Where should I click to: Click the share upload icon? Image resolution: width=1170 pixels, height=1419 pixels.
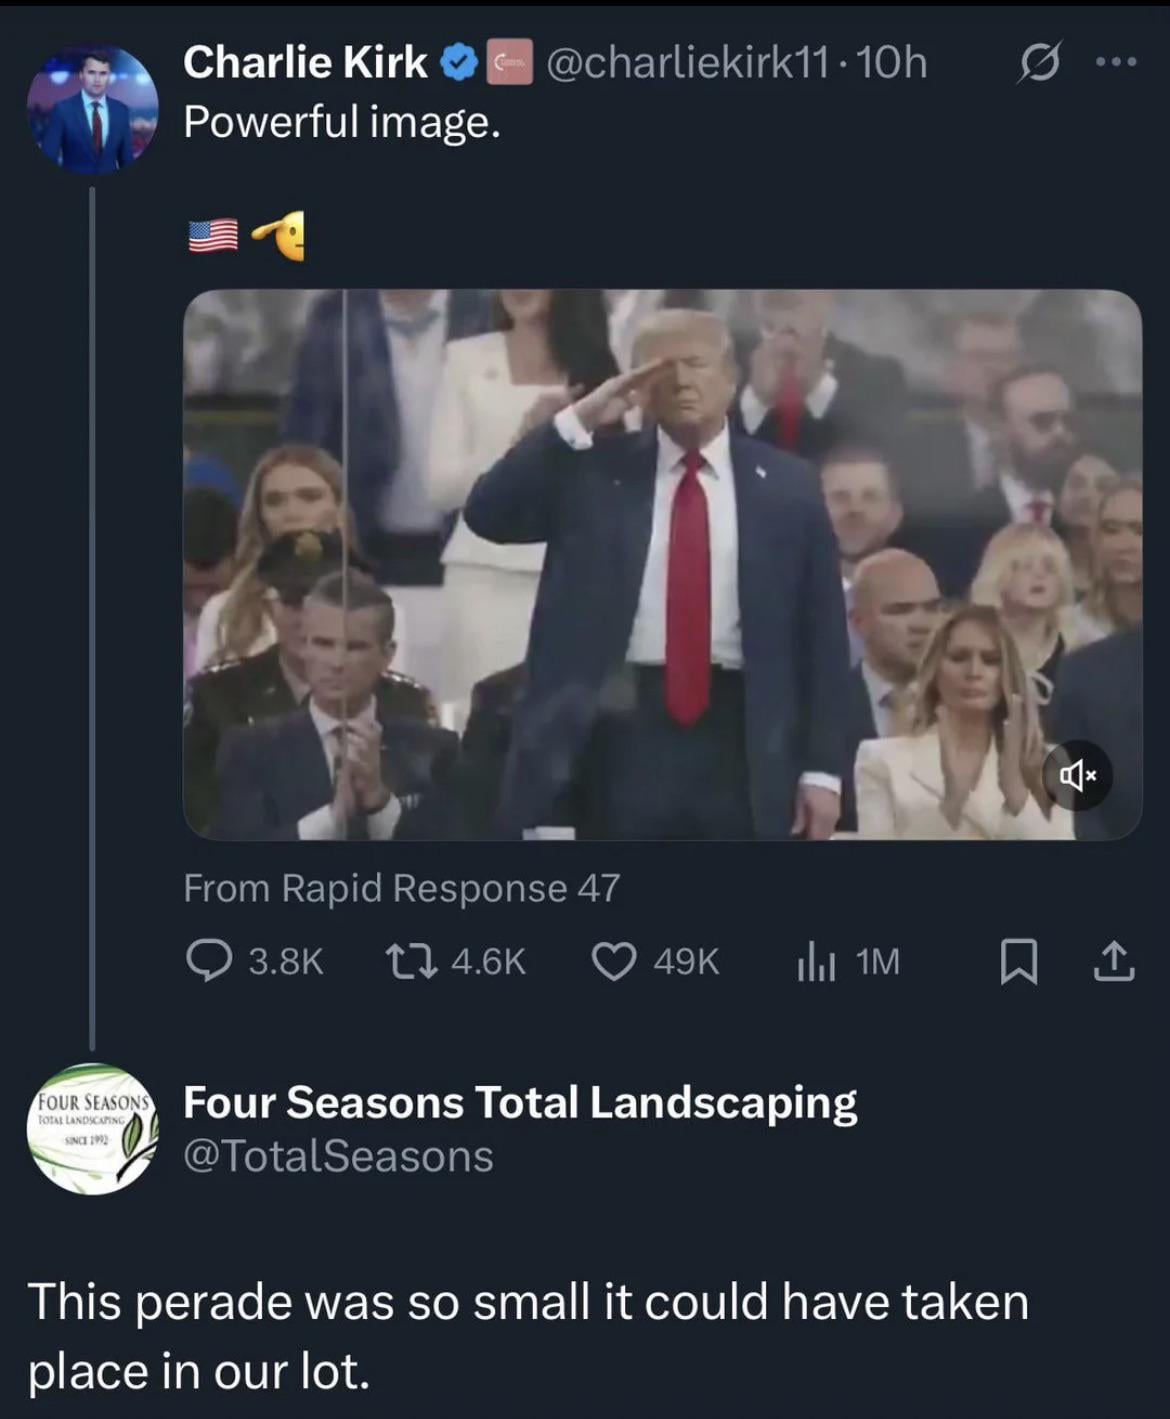(1113, 962)
